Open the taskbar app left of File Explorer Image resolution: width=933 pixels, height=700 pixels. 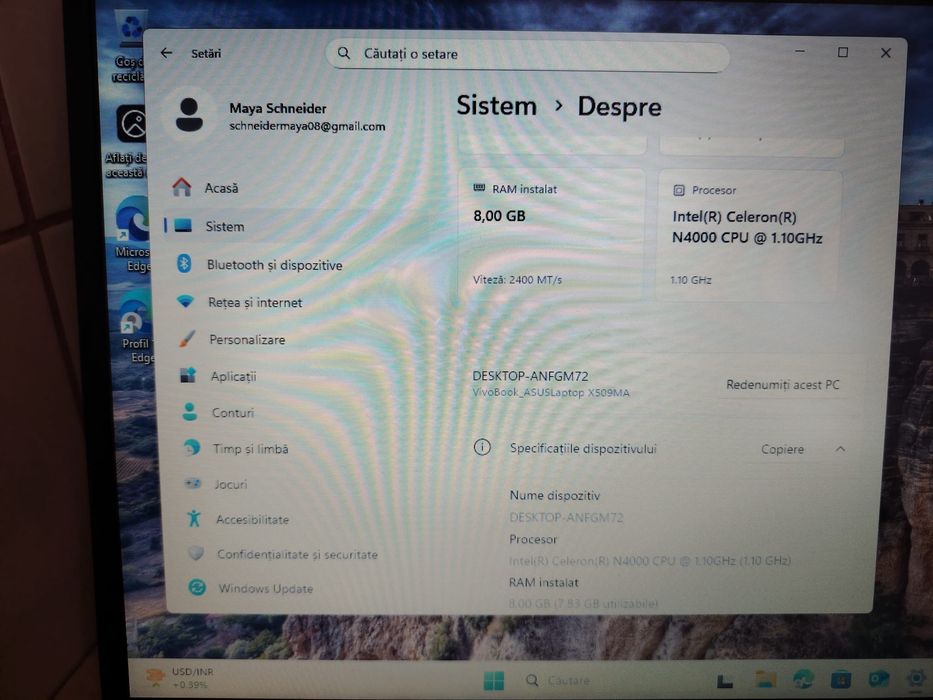click(x=724, y=680)
